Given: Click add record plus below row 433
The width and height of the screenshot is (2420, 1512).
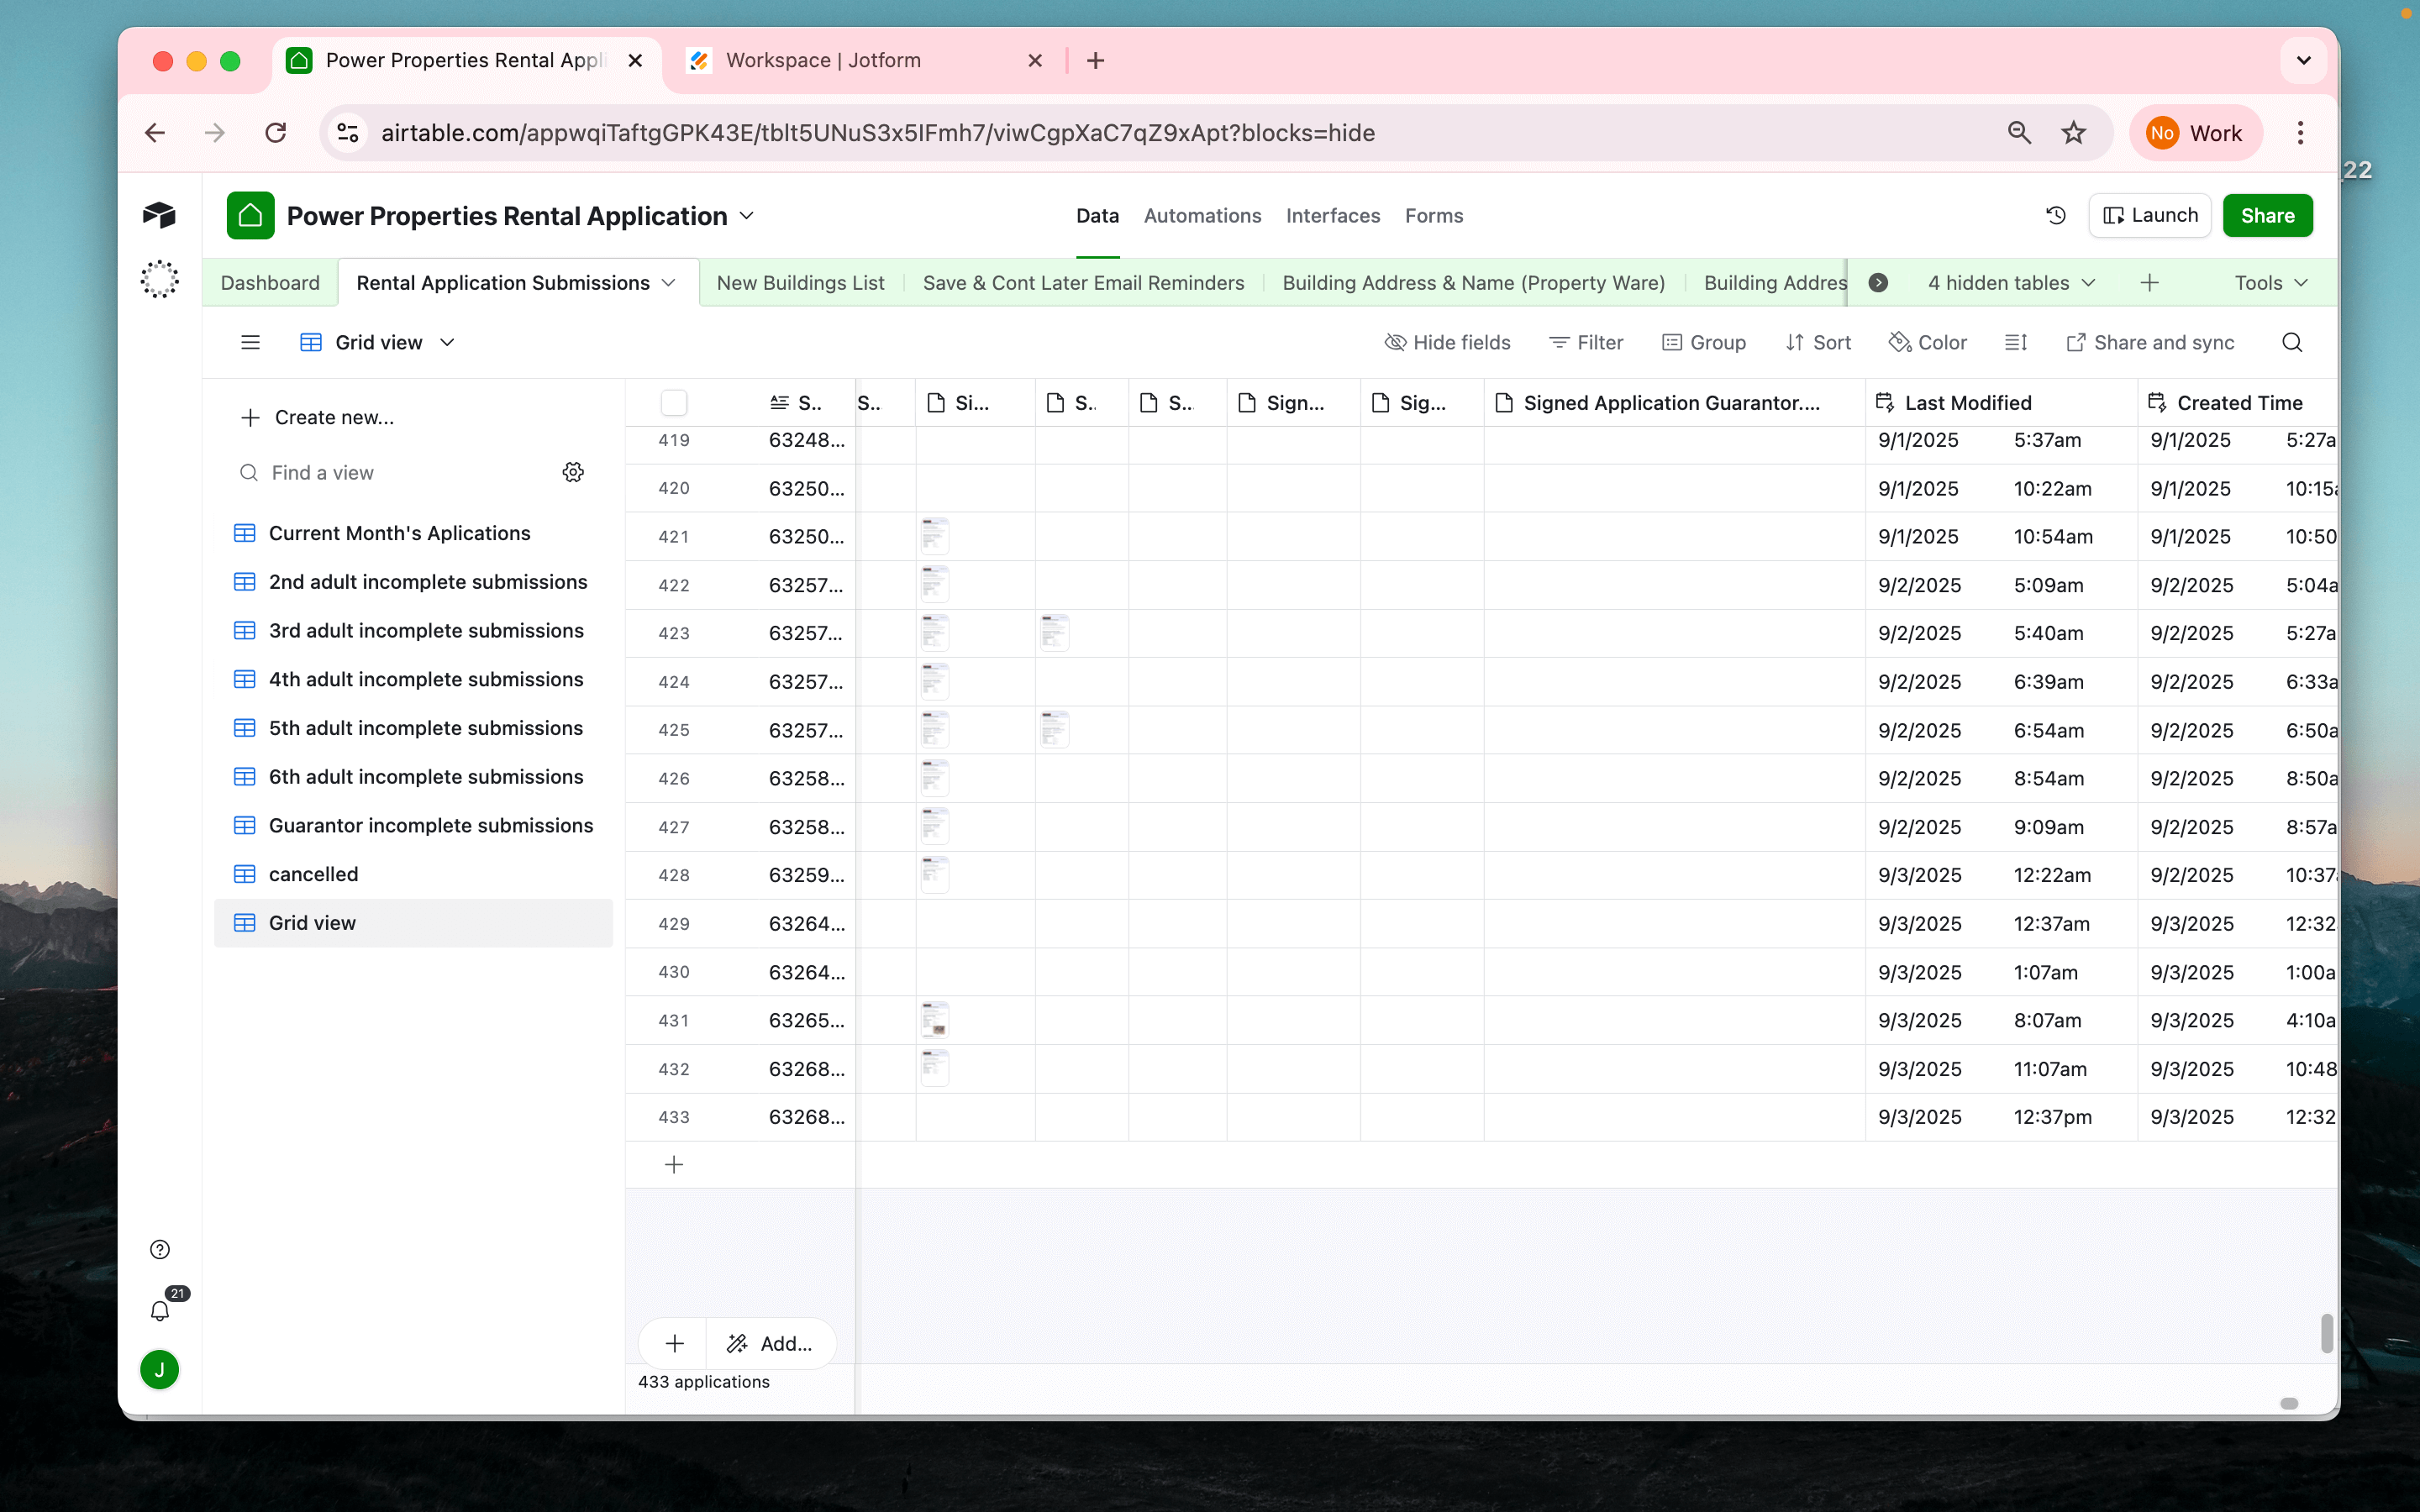Looking at the screenshot, I should [674, 1164].
